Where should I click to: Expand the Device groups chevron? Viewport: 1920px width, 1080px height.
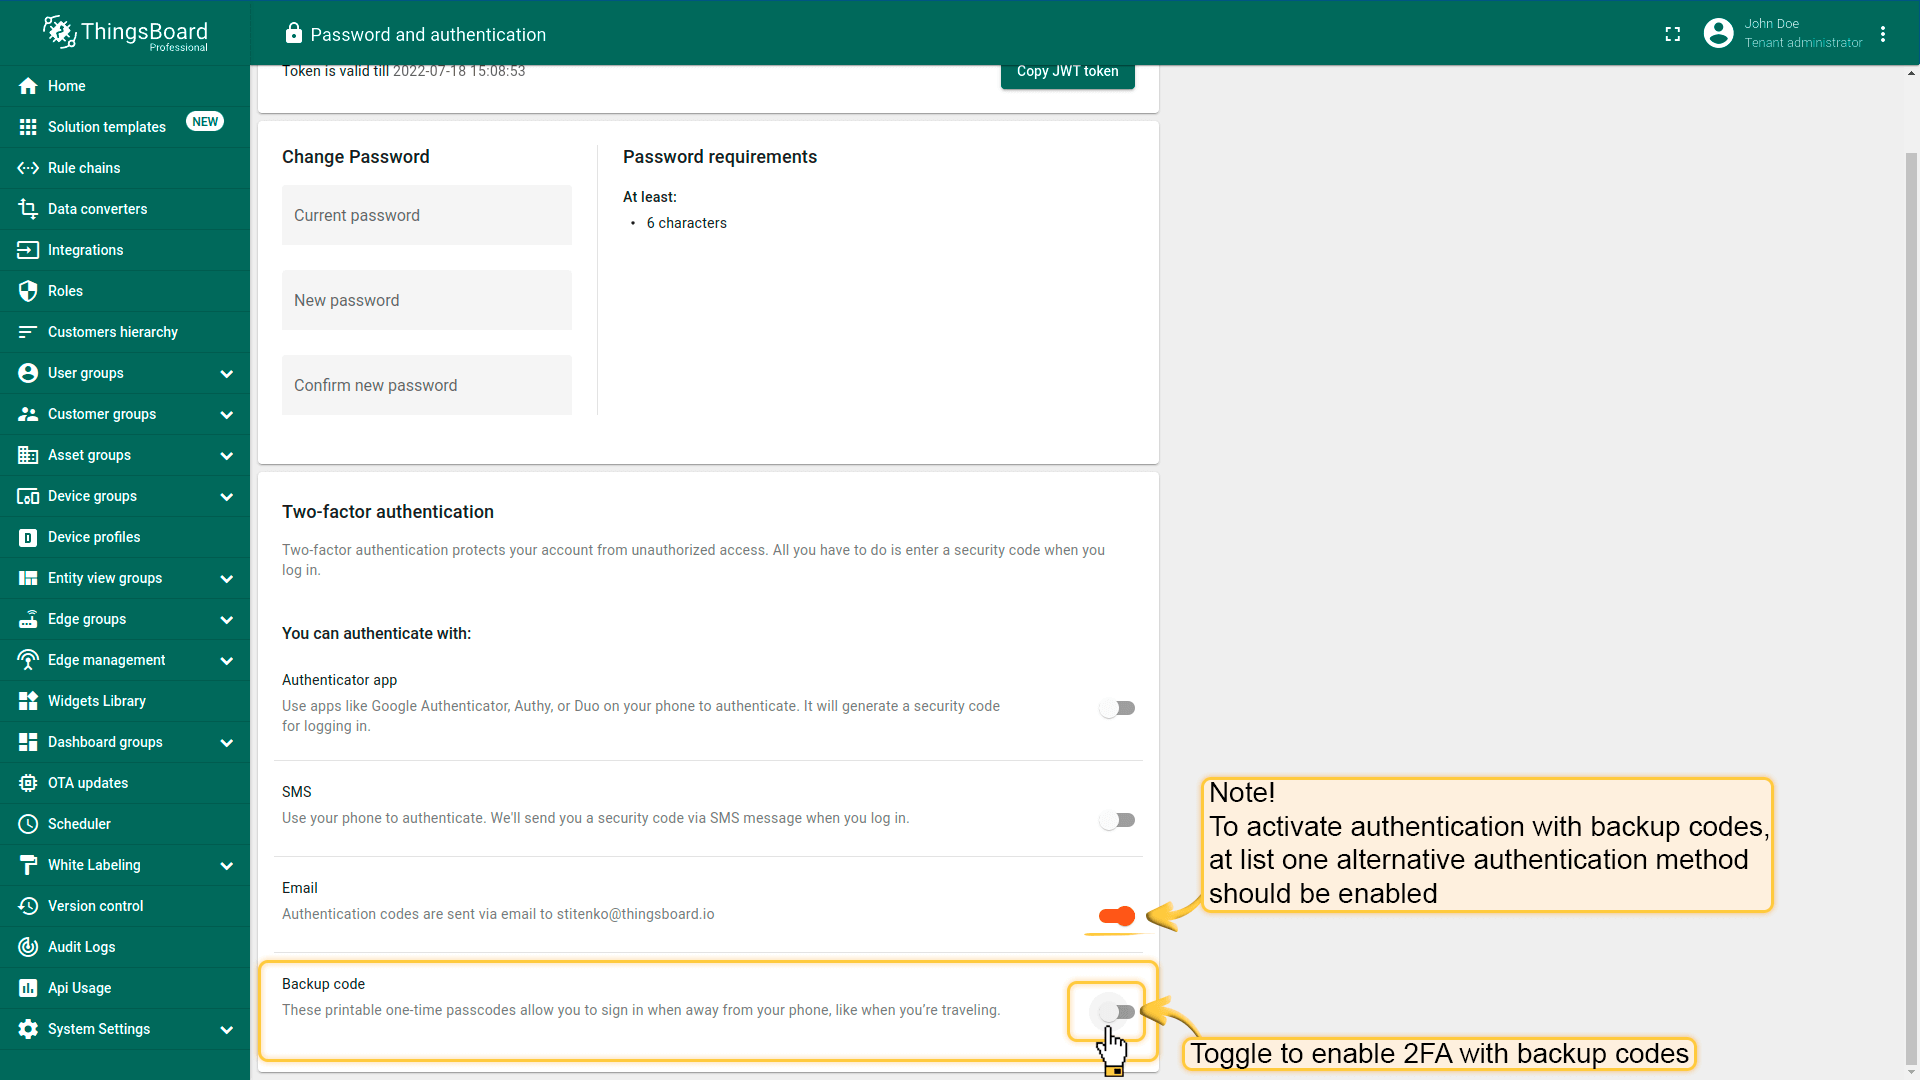click(227, 496)
